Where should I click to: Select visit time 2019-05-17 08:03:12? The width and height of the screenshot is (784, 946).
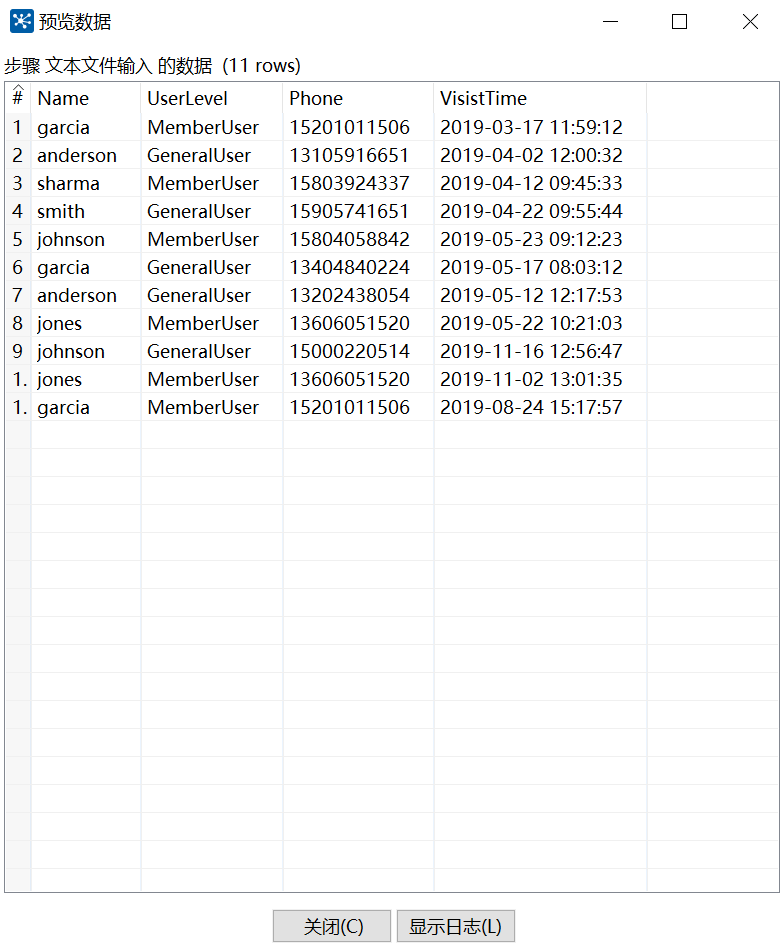[x=540, y=267]
